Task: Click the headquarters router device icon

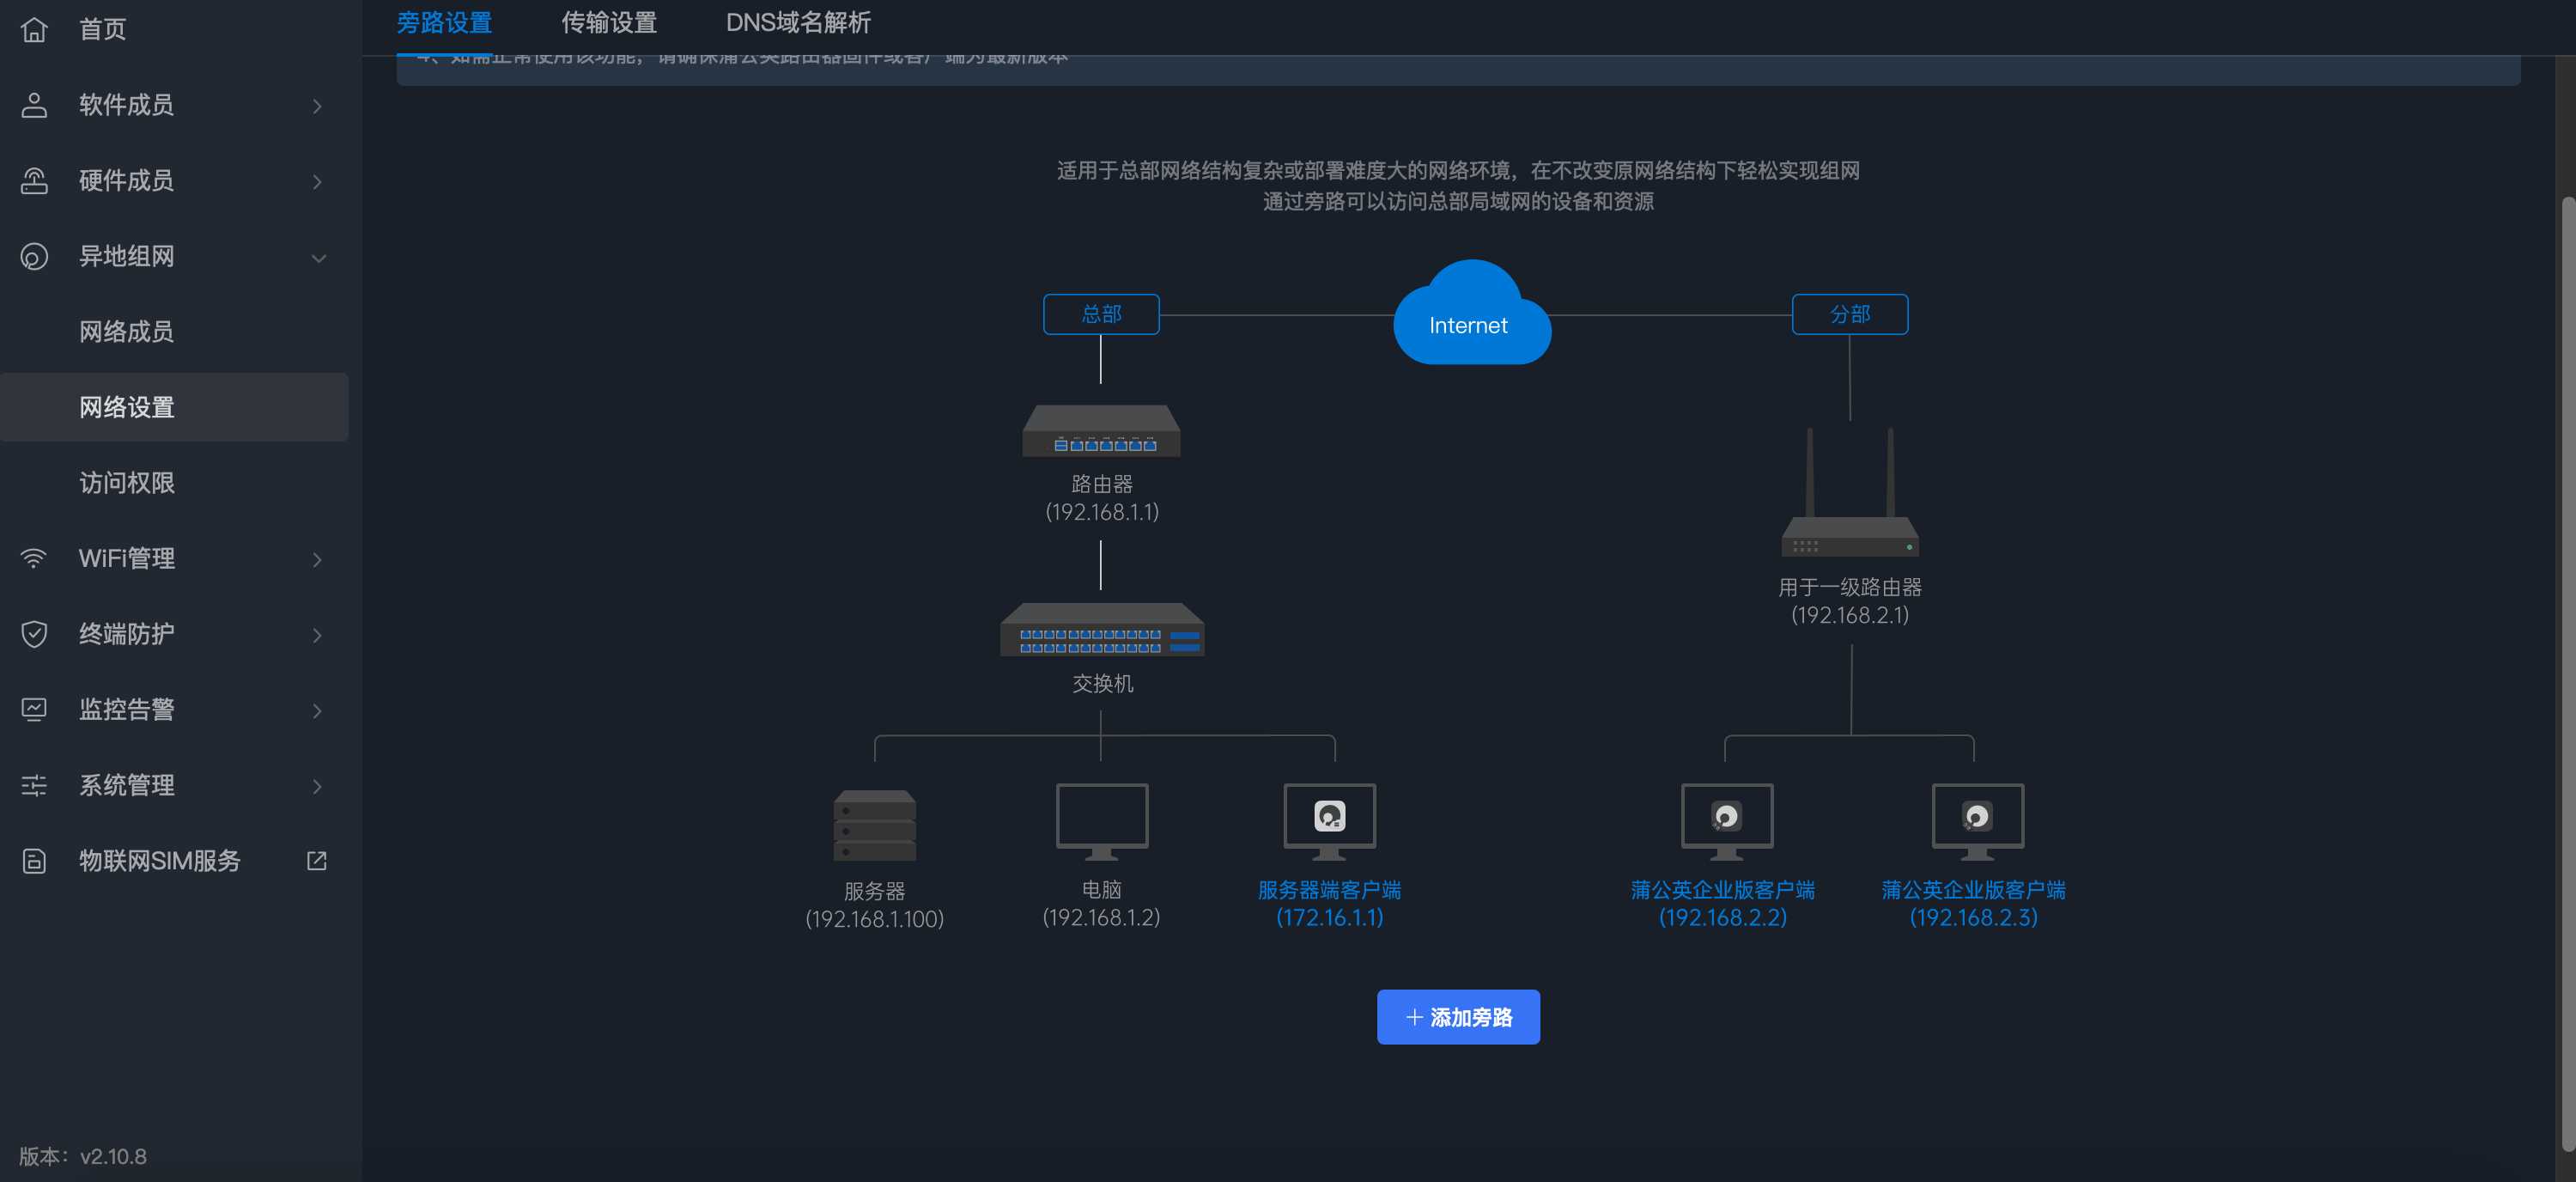Action: 1101,432
